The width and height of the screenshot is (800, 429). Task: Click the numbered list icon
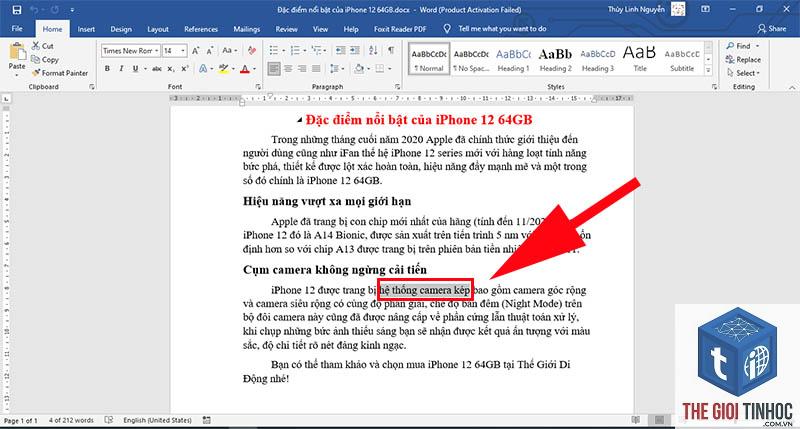click(295, 51)
